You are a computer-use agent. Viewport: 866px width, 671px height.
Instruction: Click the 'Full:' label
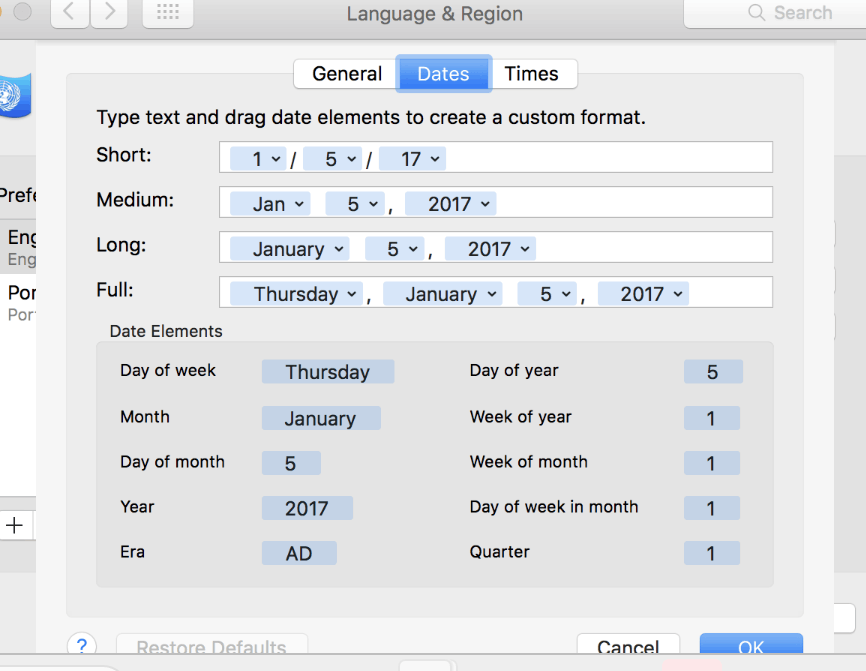(x=115, y=289)
